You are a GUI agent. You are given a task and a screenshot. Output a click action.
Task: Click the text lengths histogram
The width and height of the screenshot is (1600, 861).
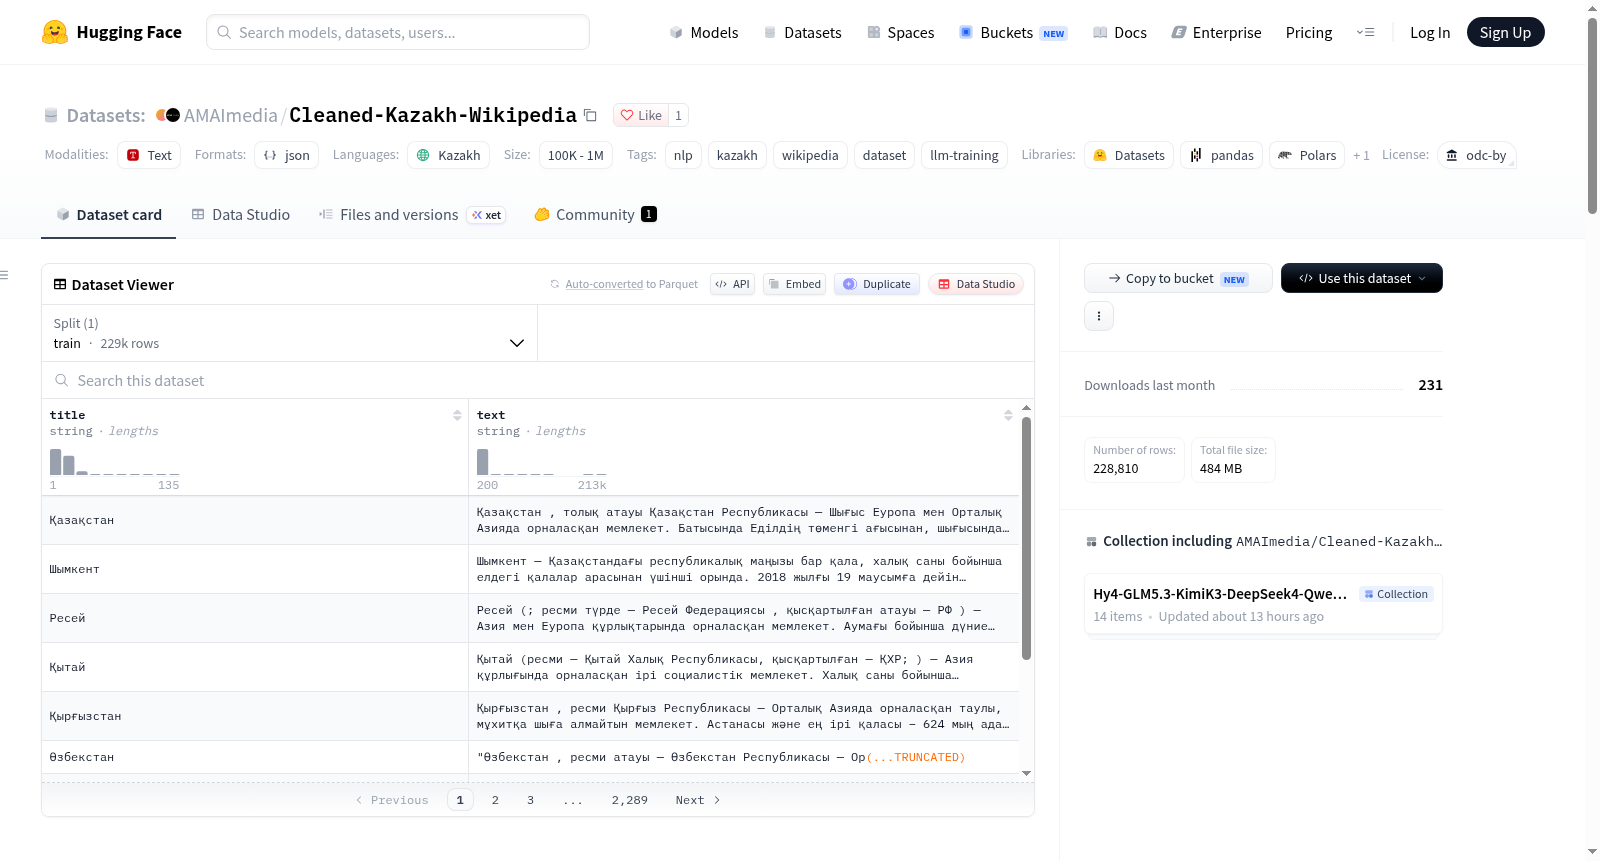pyautogui.click(x=542, y=461)
